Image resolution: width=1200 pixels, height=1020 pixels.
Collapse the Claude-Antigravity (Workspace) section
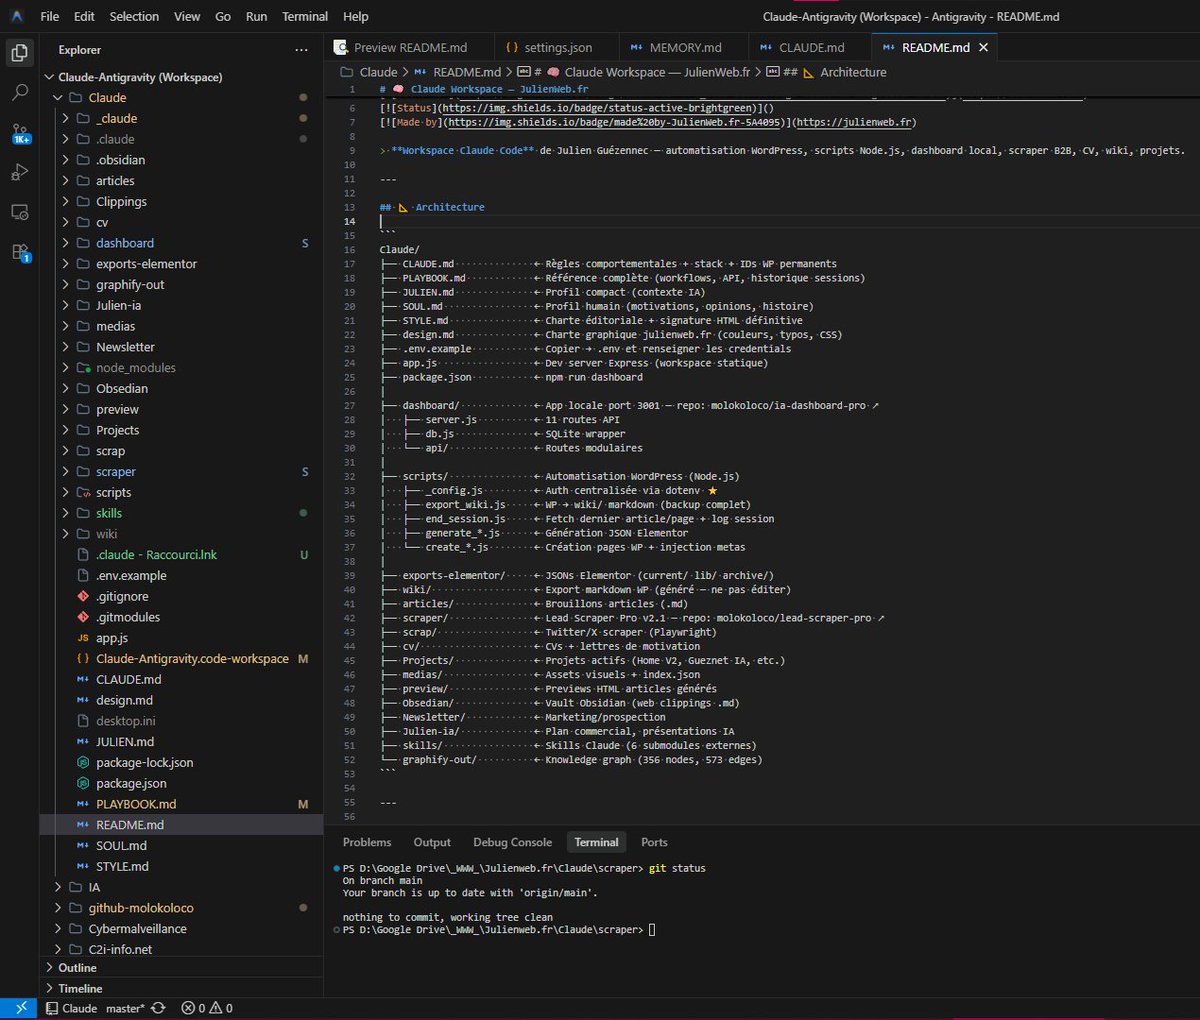click(181, 77)
